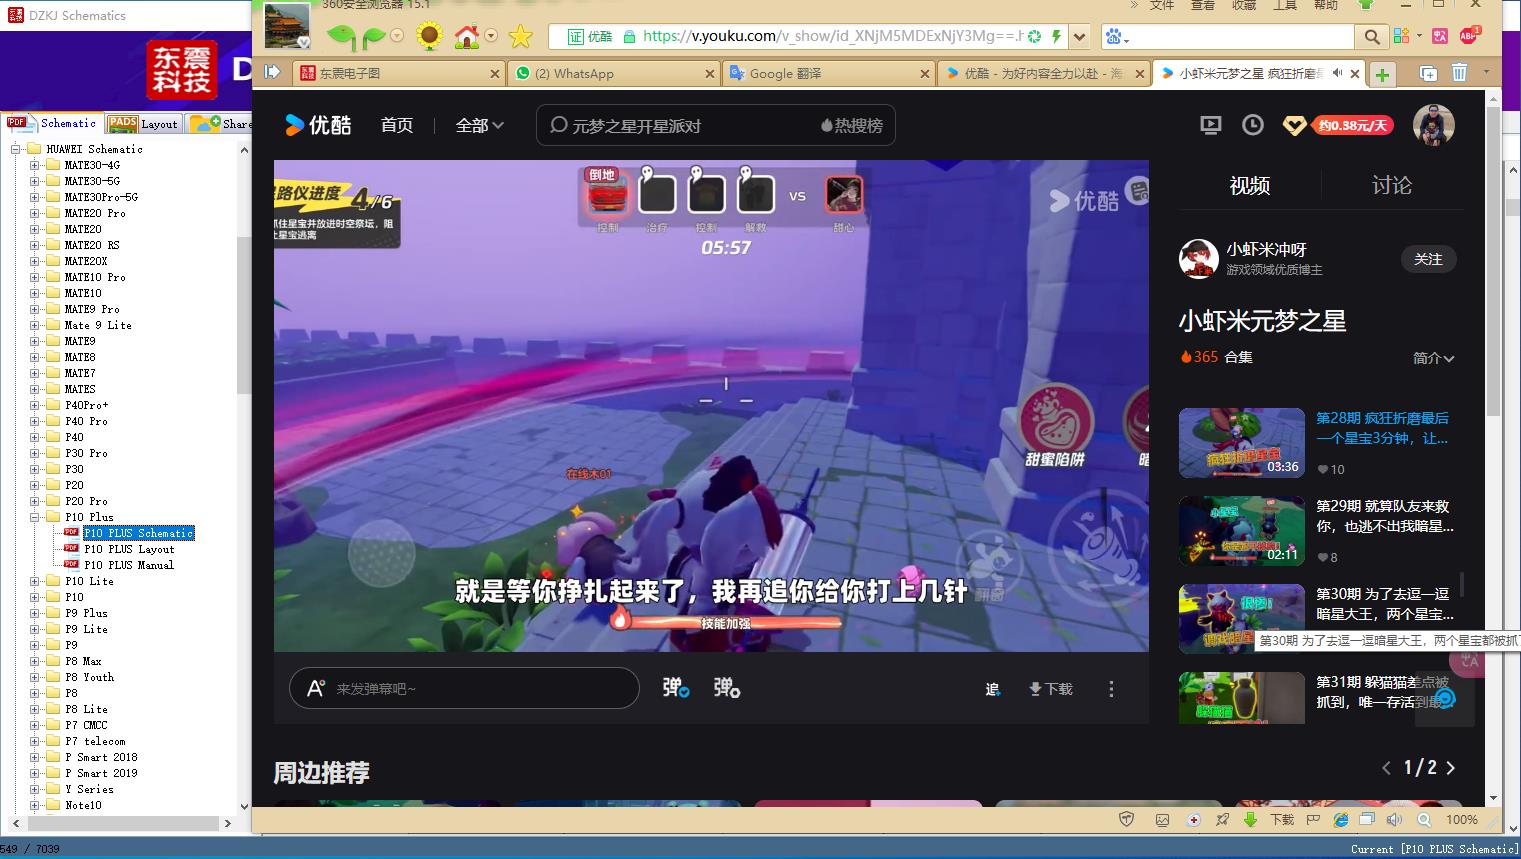Switch to the WhatsApp browser tab
This screenshot has width=1521, height=859.
pos(613,73)
